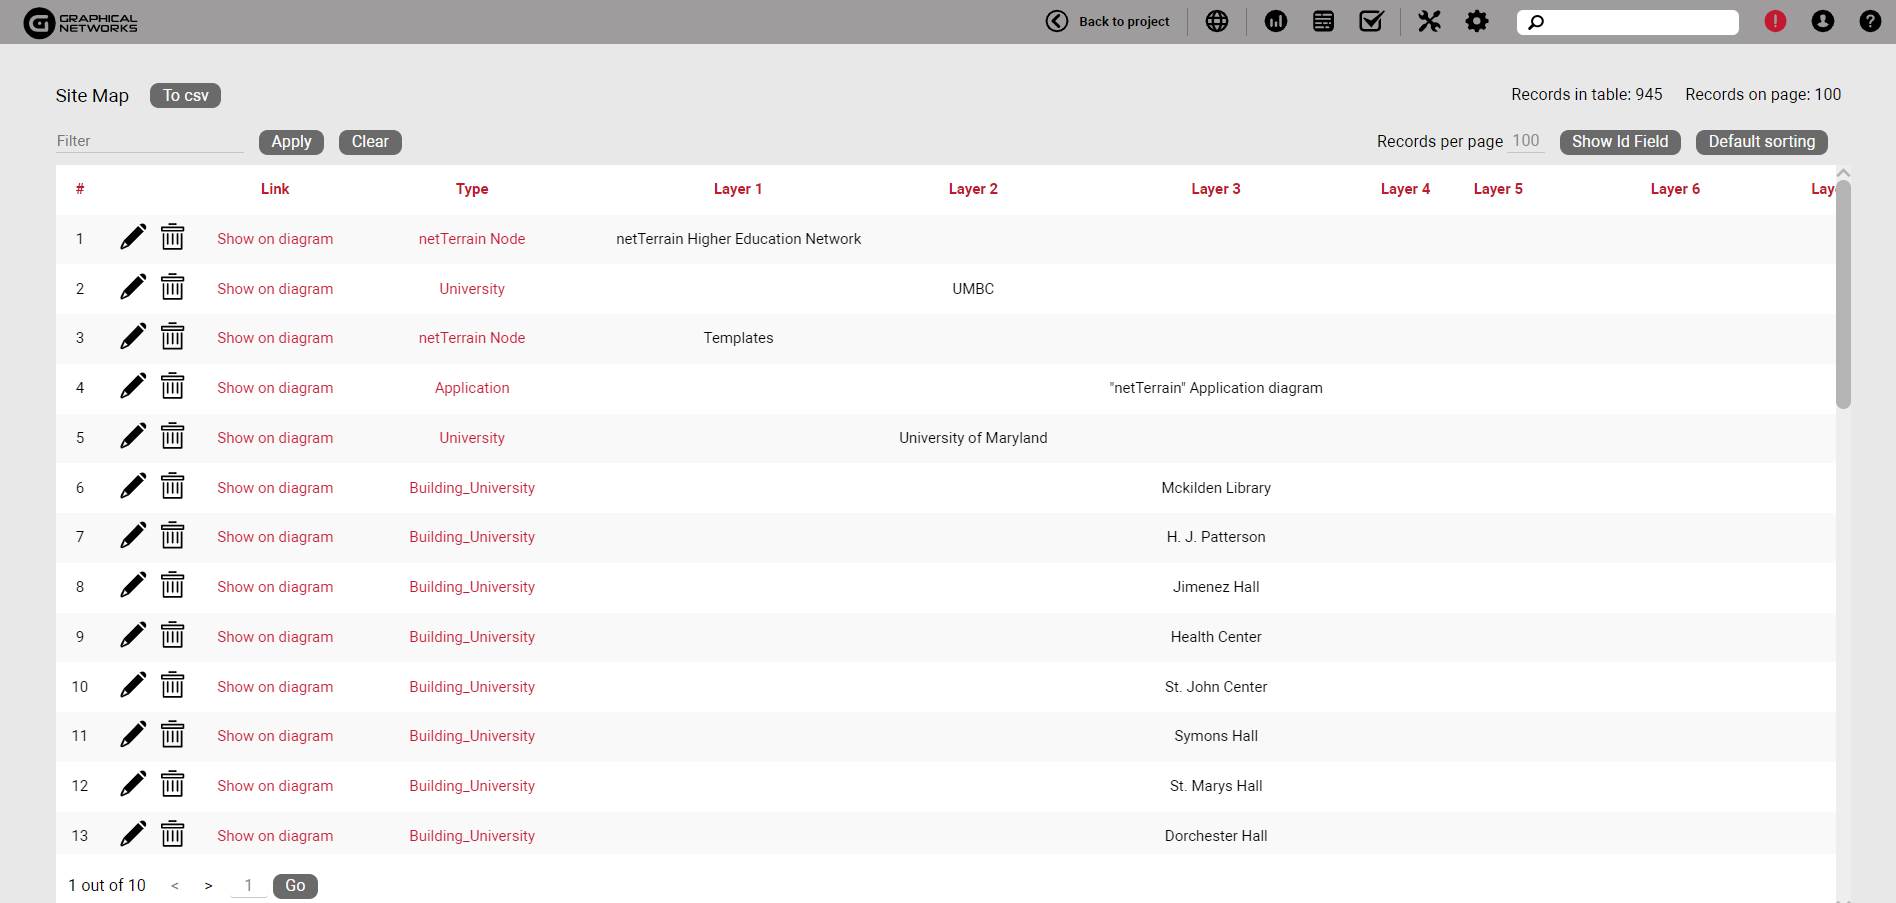Viewport: 1896px width, 903px height.
Task: Sort table by Layer 1 column header
Action: coord(737,189)
